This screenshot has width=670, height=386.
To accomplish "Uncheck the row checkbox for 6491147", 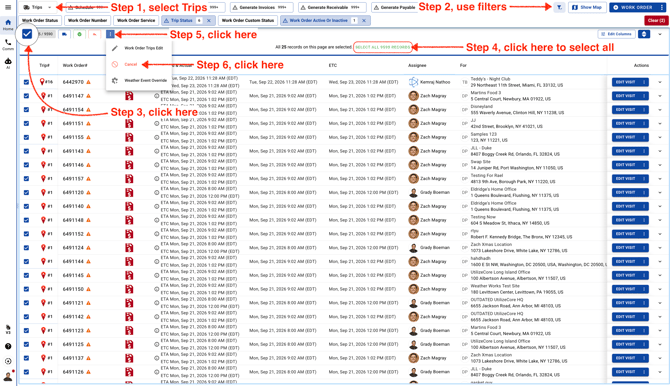I will (x=26, y=96).
